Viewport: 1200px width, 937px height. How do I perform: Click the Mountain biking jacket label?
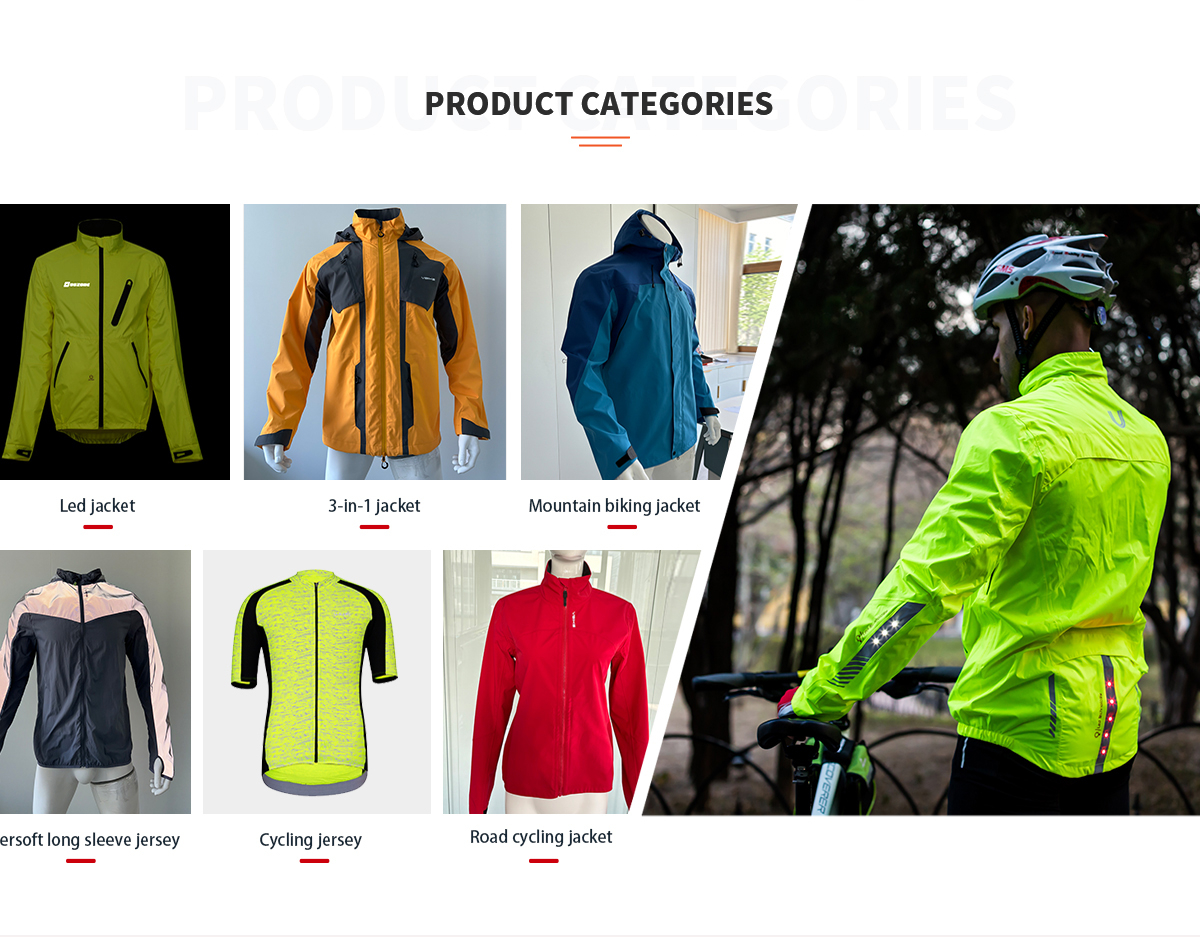pyautogui.click(x=614, y=506)
